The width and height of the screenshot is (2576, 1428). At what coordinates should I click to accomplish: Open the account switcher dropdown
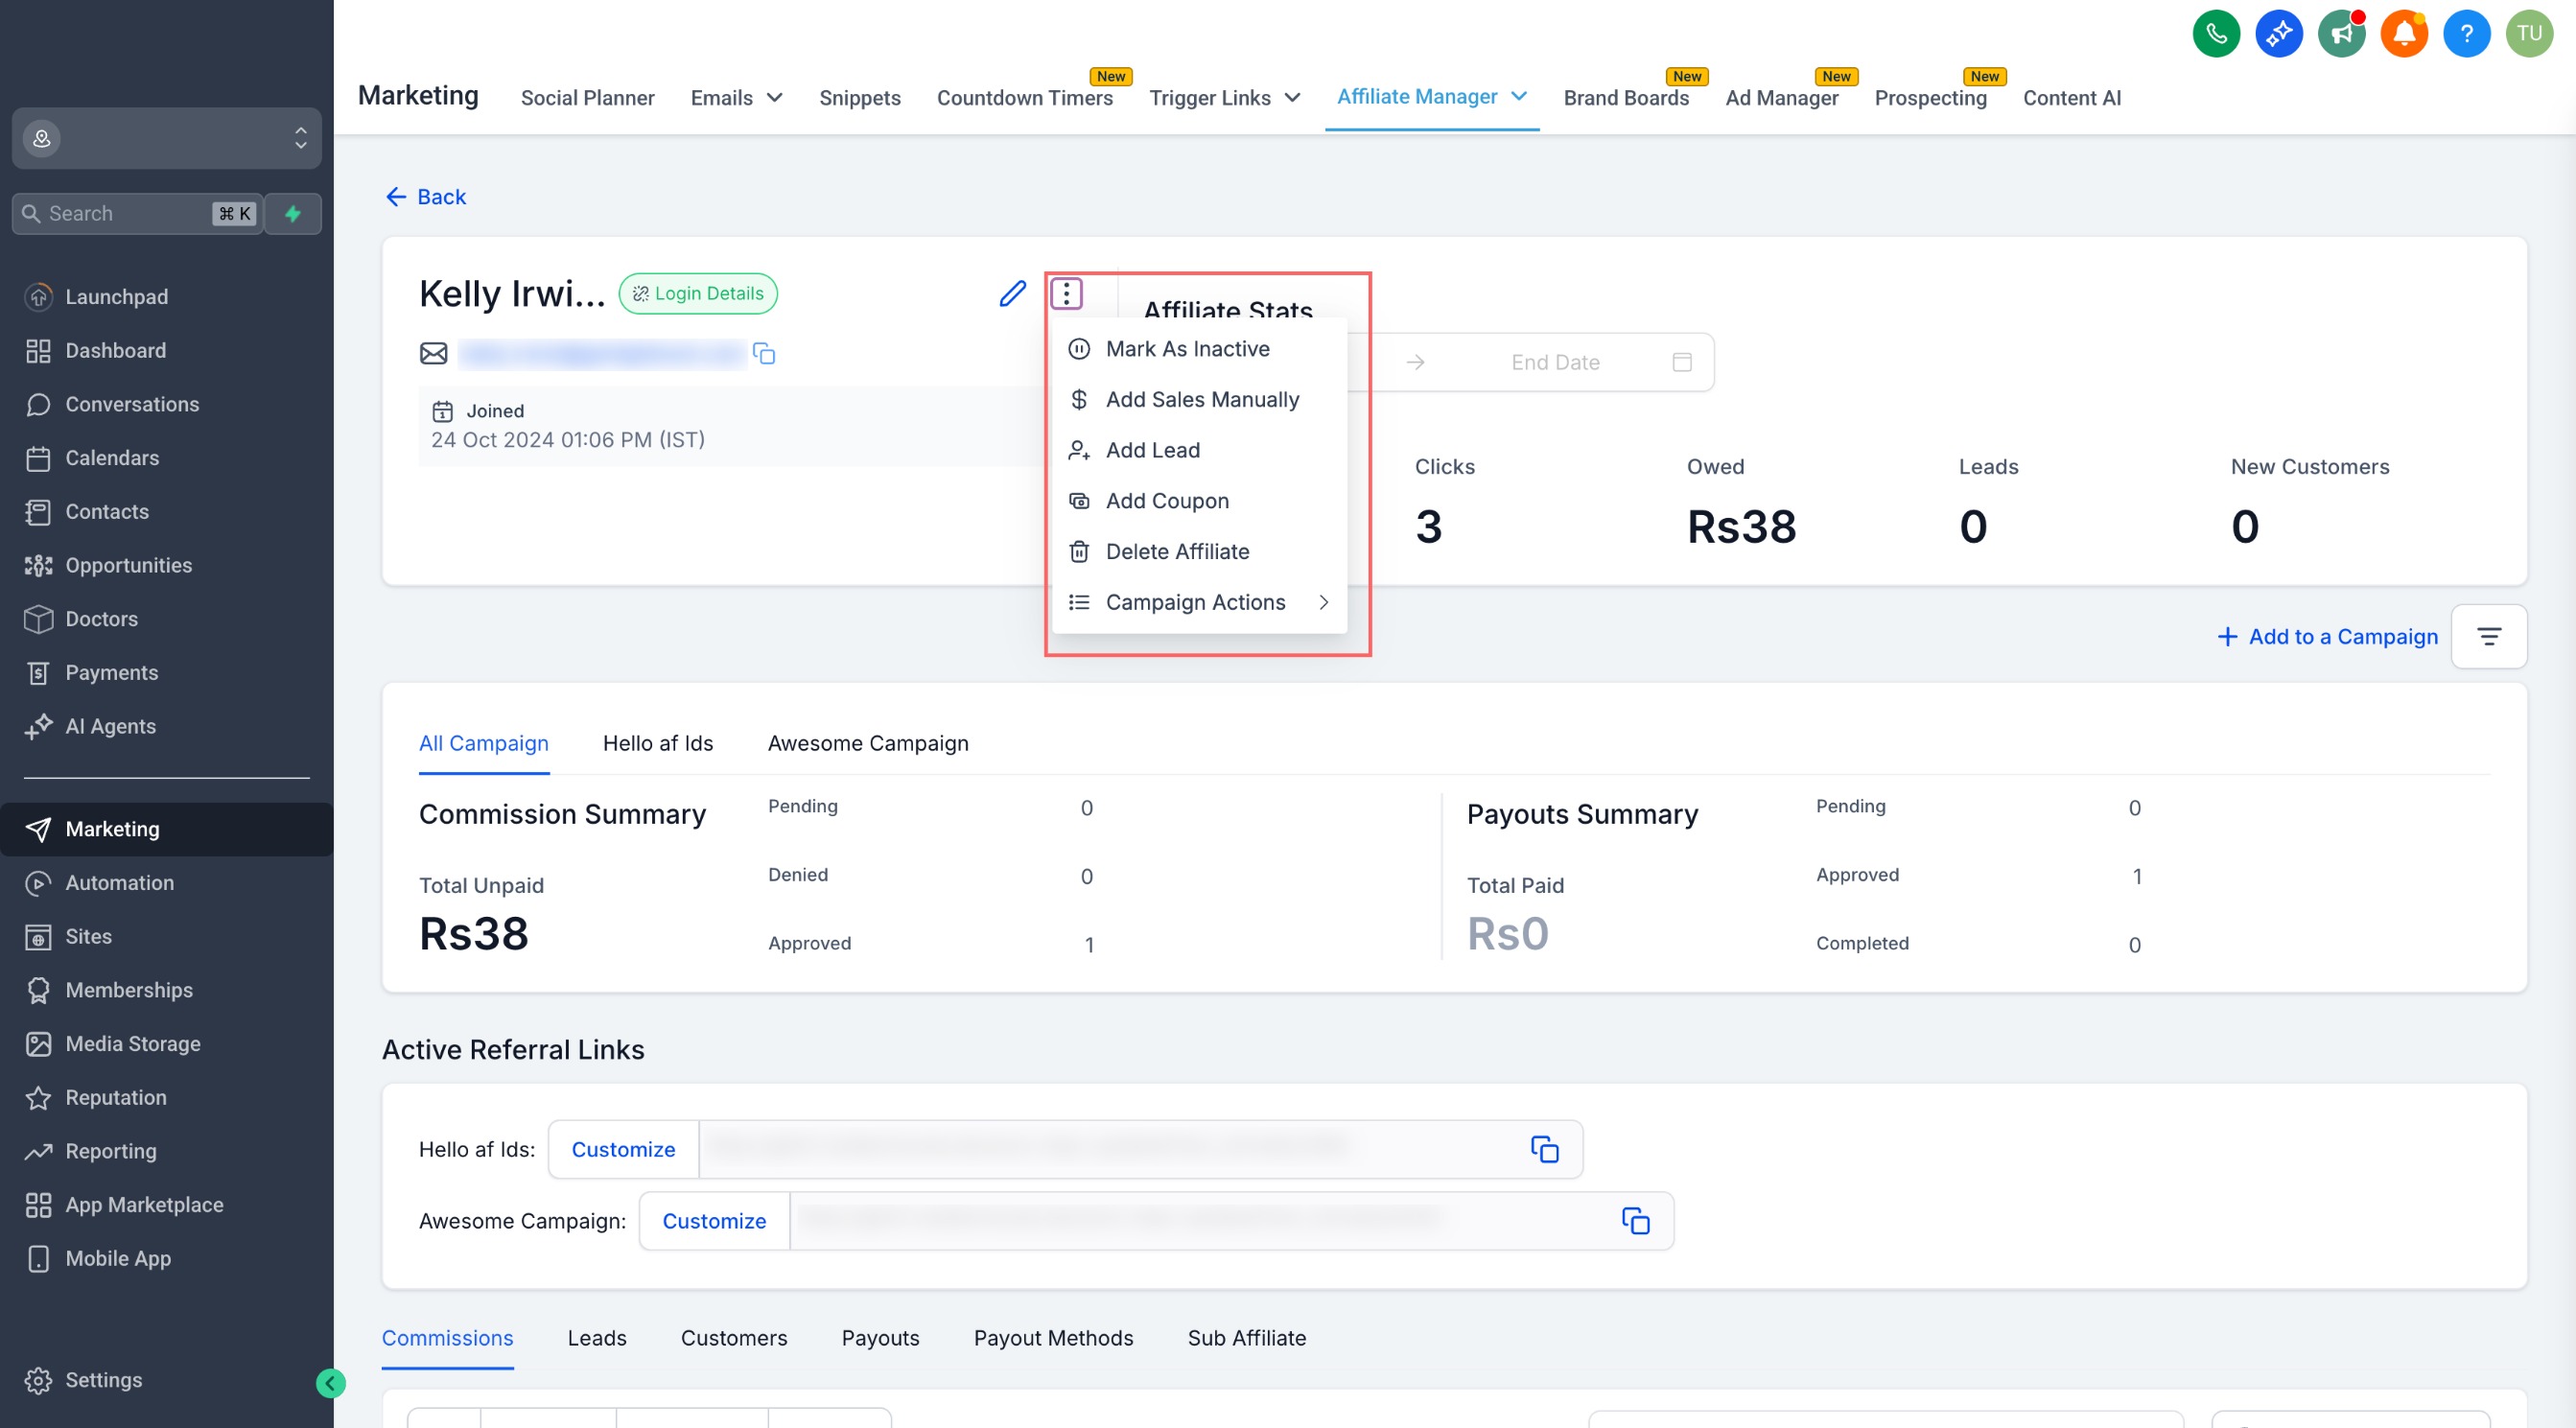pos(166,138)
